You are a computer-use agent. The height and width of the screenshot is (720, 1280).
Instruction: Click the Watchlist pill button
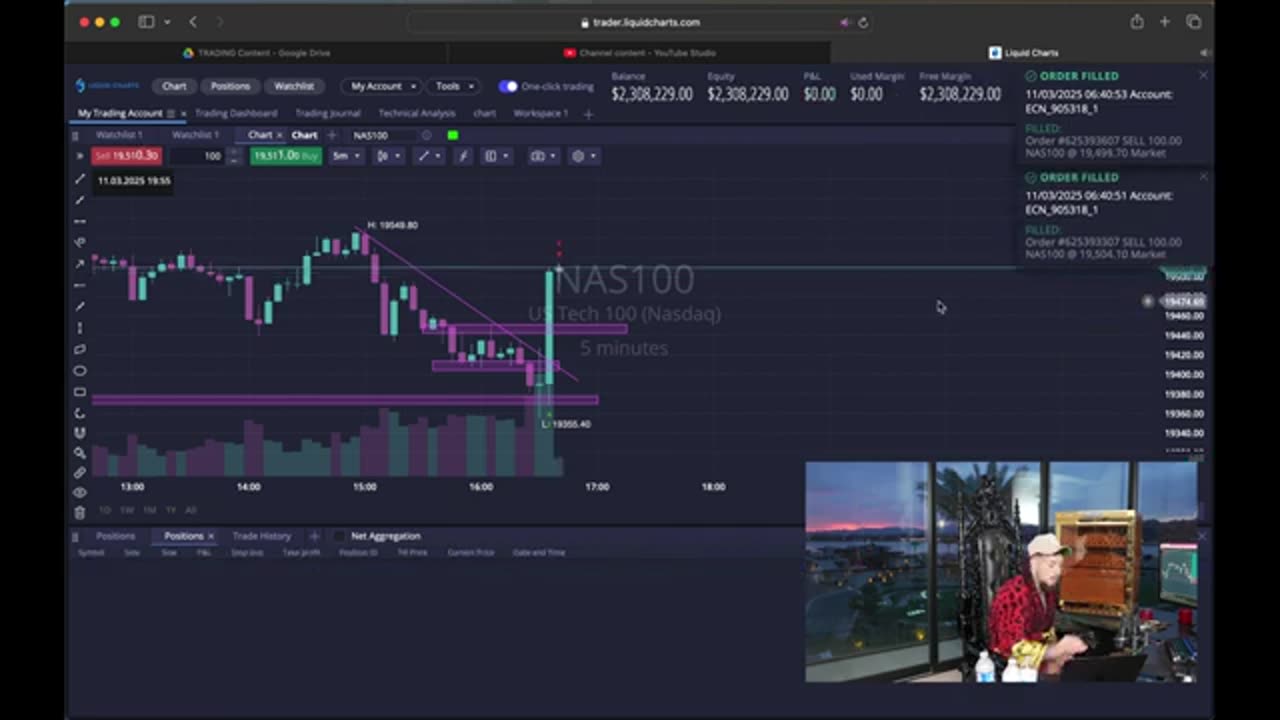click(x=294, y=86)
